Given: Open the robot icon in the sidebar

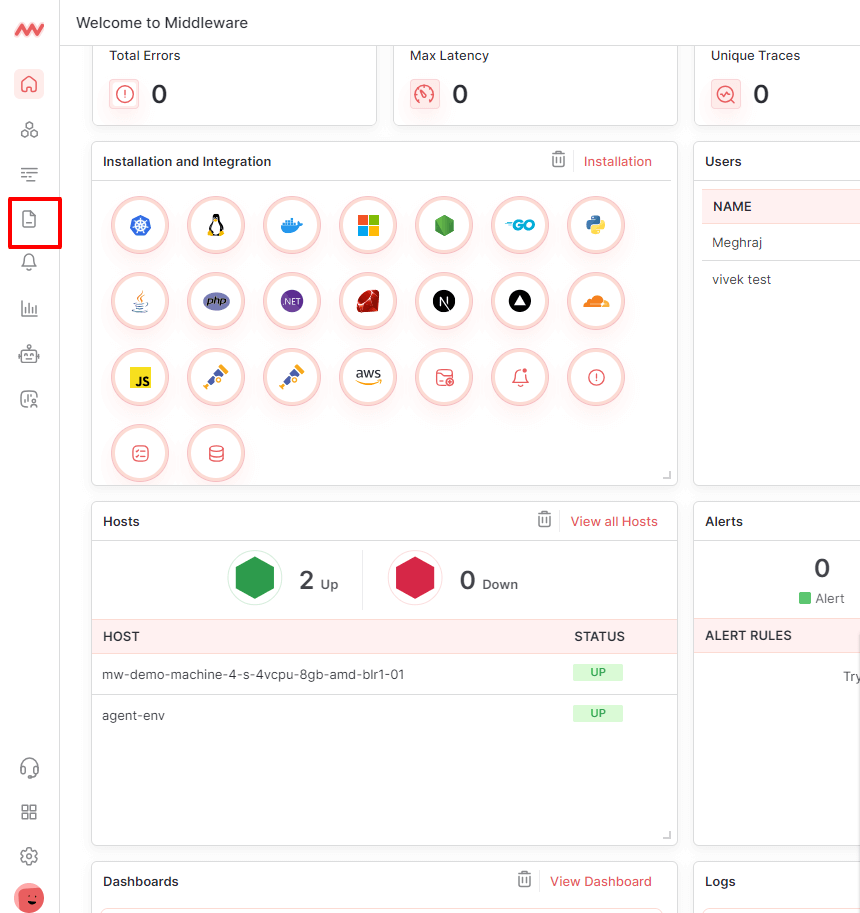Looking at the screenshot, I should [x=29, y=354].
